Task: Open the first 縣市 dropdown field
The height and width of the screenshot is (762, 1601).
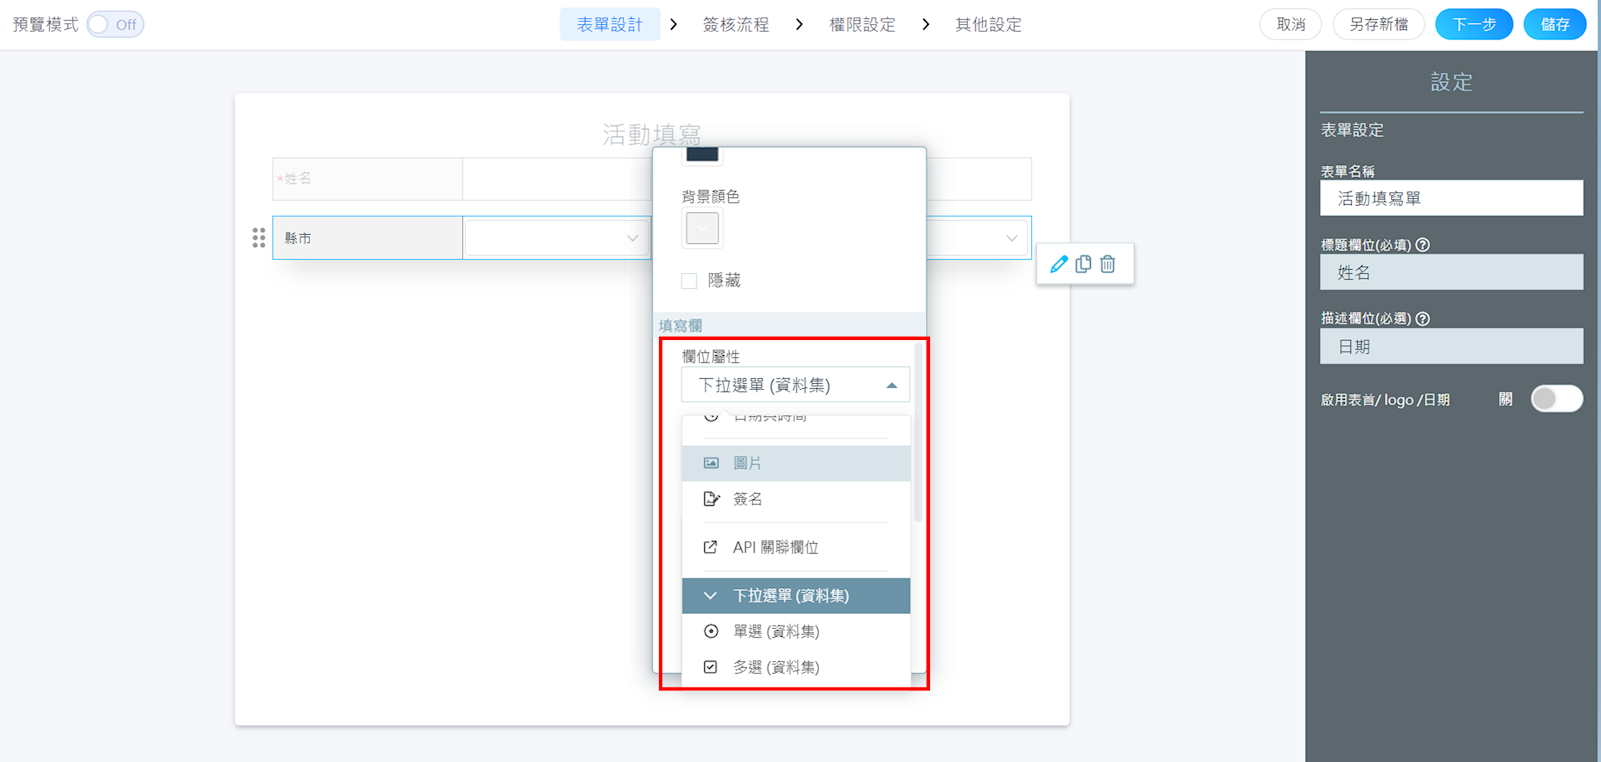Action: click(x=556, y=238)
